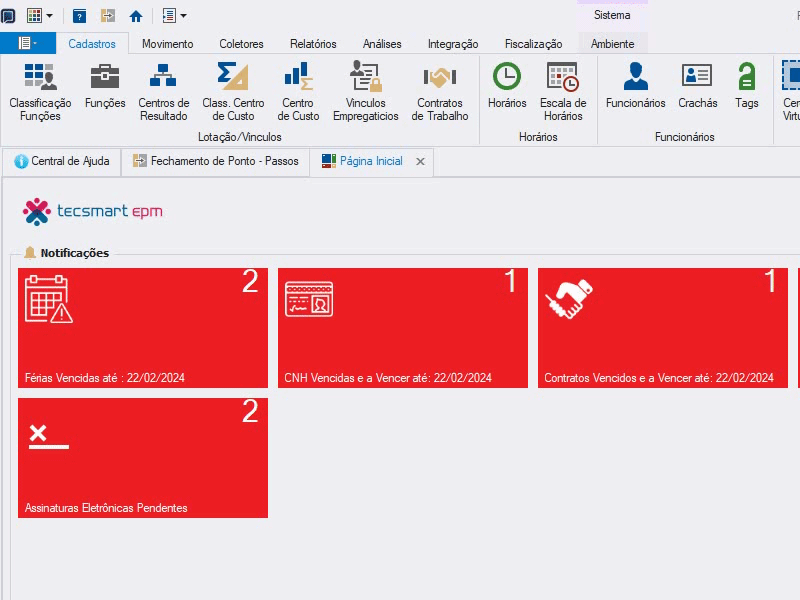800x600 pixels.
Task: Expand the grid layout dropdown arrow
Action: (49, 16)
